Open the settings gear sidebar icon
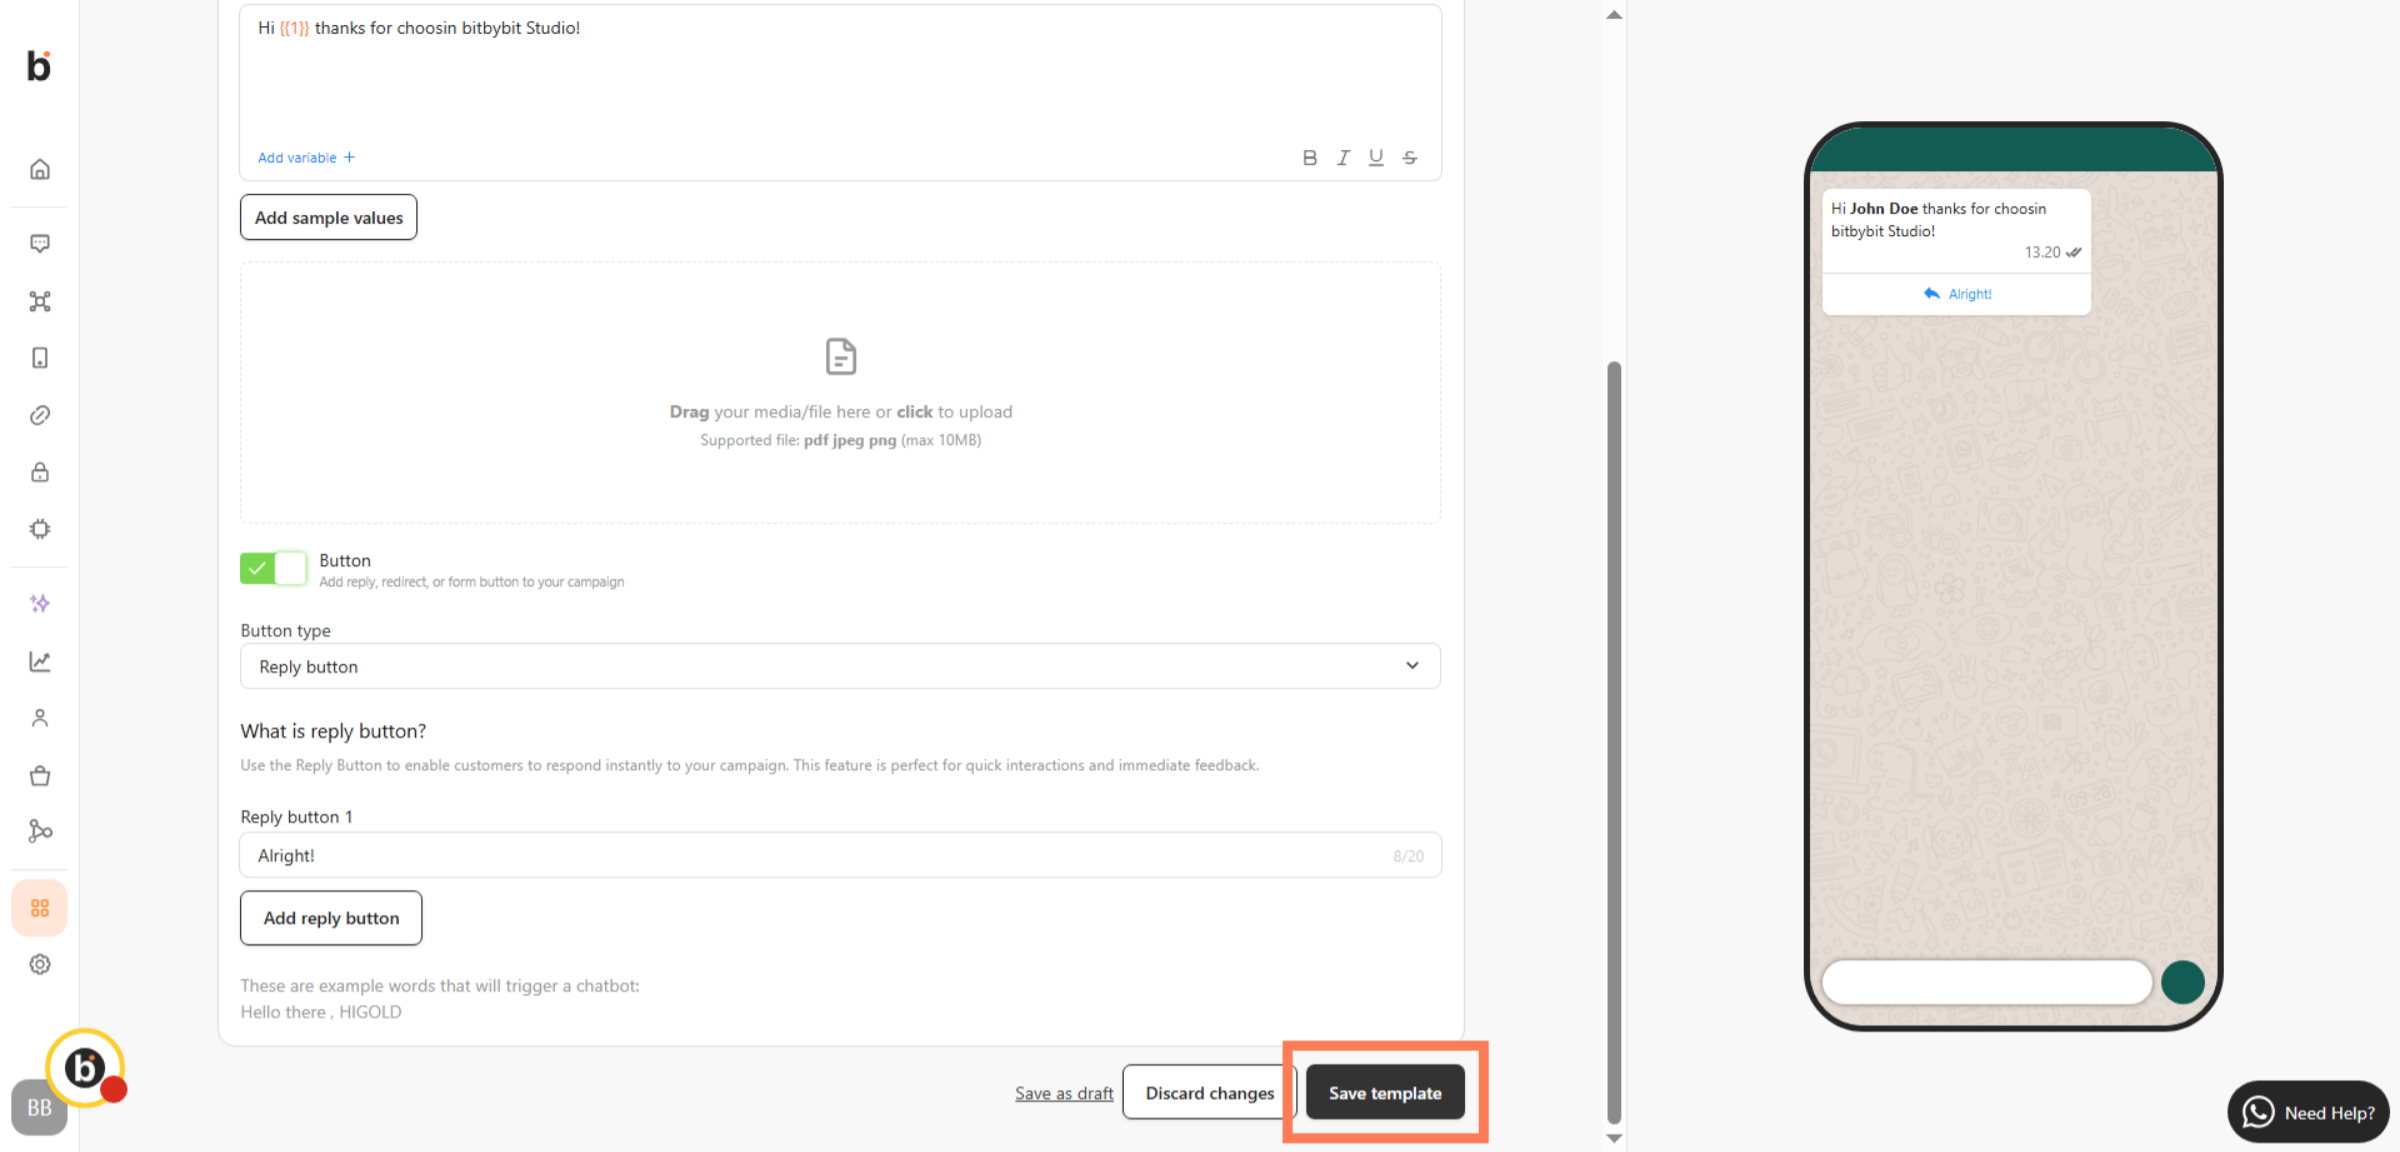The height and width of the screenshot is (1152, 2400). [40, 964]
